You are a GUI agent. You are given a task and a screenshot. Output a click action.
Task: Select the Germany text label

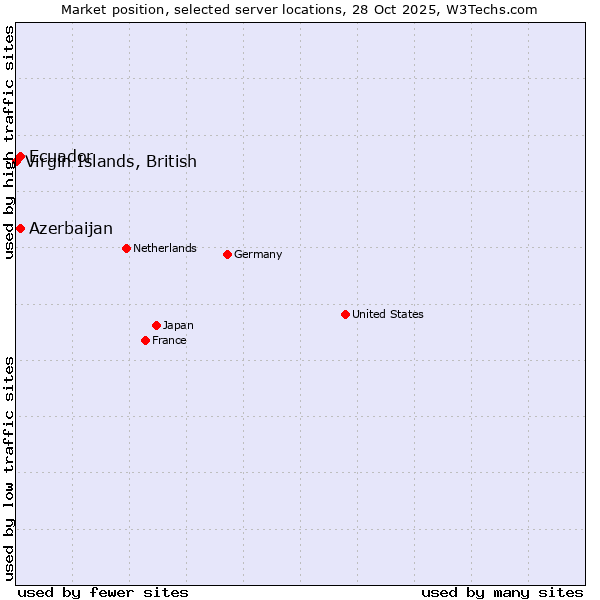[x=258, y=254]
